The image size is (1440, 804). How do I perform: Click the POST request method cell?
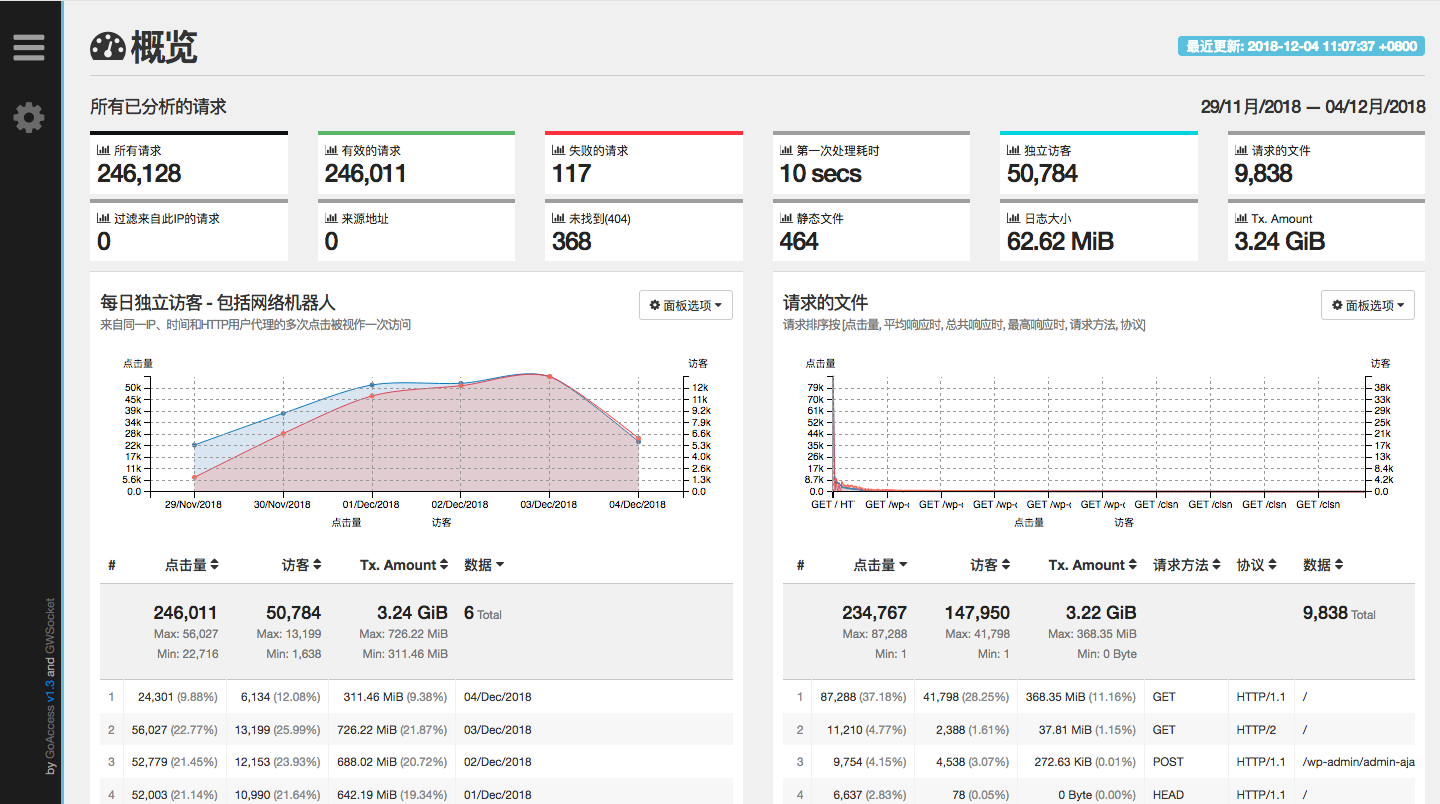tap(1186, 762)
